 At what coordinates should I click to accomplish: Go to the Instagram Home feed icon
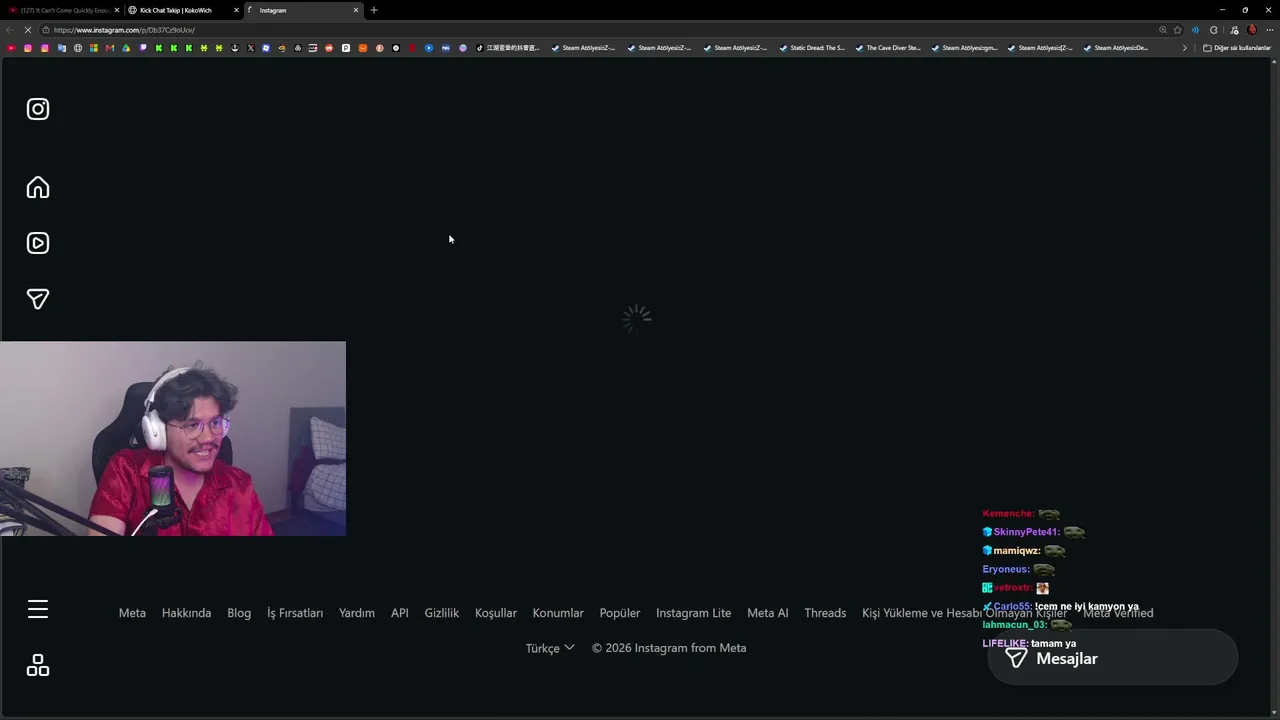coord(38,187)
